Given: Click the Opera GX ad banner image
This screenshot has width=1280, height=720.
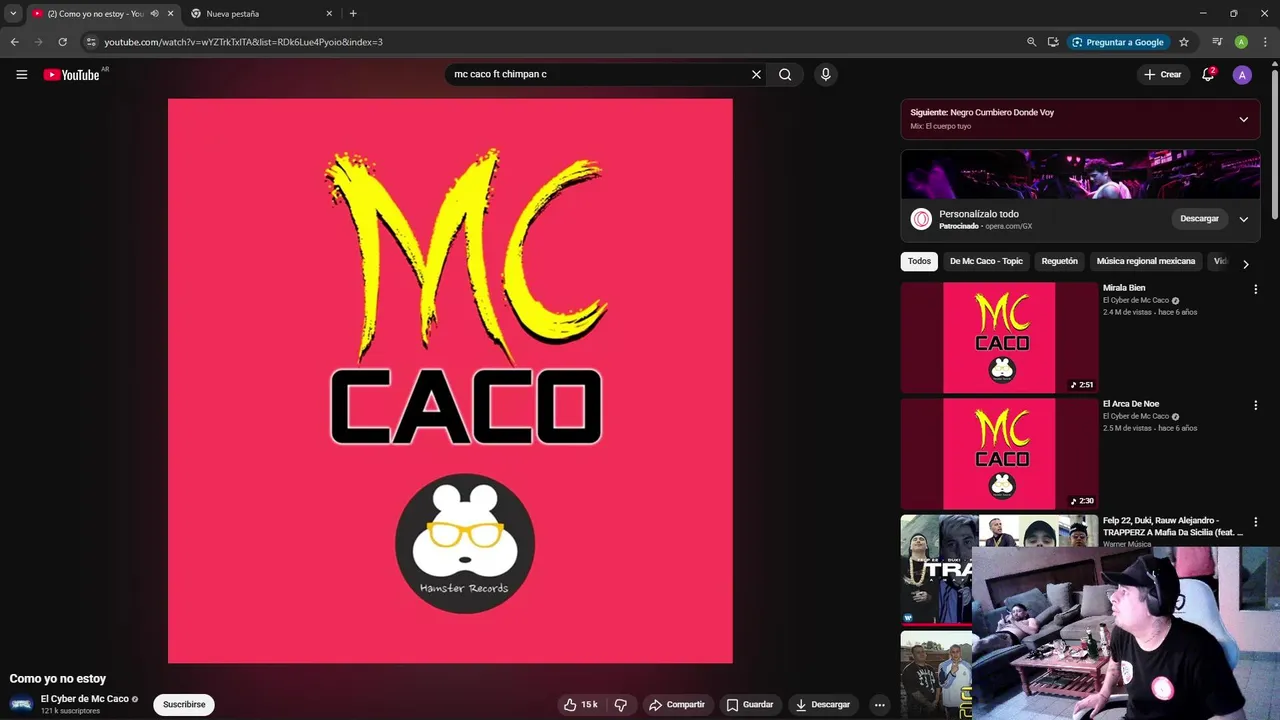Looking at the screenshot, I should (x=1080, y=174).
